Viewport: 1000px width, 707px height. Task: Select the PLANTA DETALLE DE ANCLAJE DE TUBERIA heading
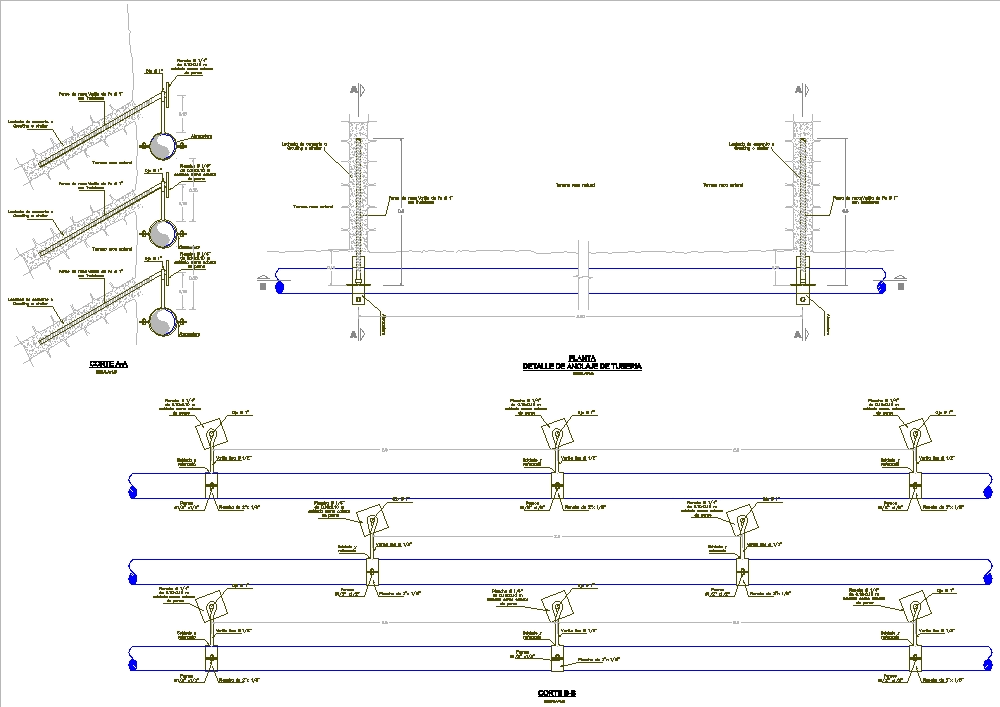pos(581,361)
